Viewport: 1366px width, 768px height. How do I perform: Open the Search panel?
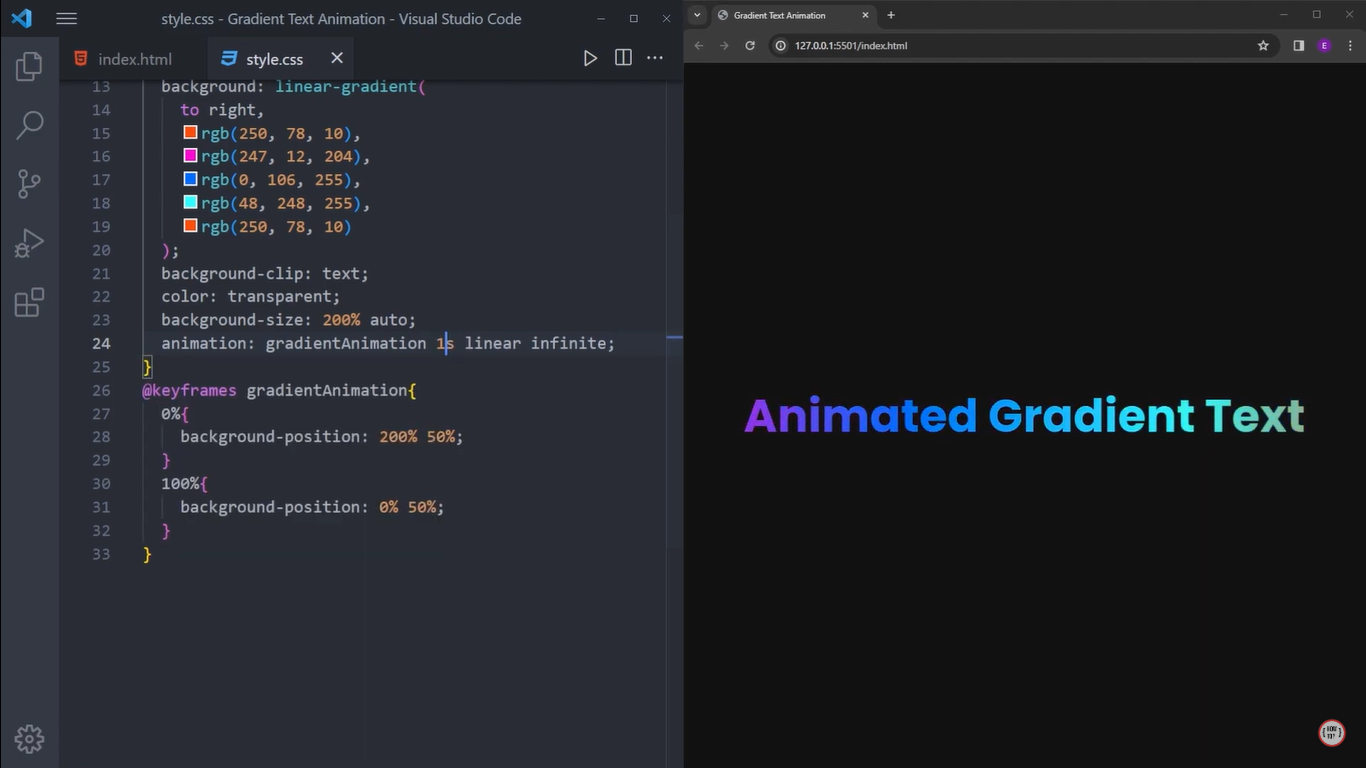(x=28, y=124)
